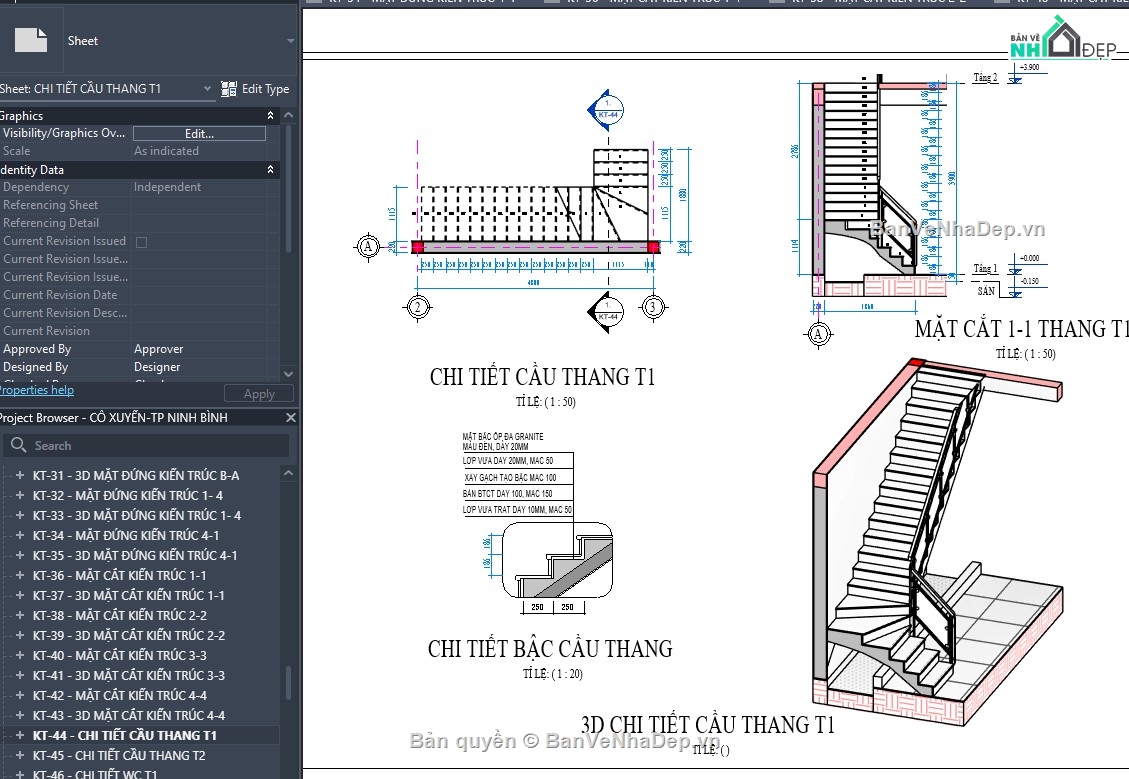This screenshot has width=1129, height=779.
Task: Click Properties panel scroll-down arrow
Action: 288,374
